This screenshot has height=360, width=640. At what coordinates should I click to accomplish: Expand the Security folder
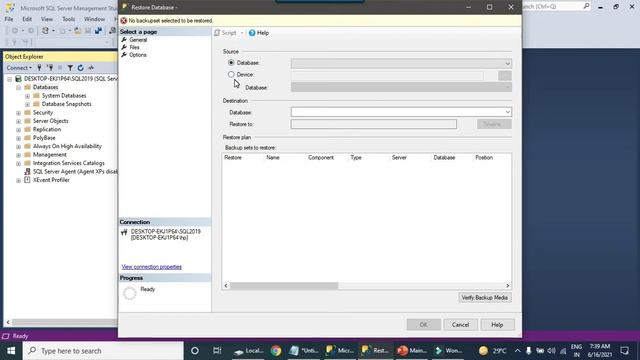[18, 113]
